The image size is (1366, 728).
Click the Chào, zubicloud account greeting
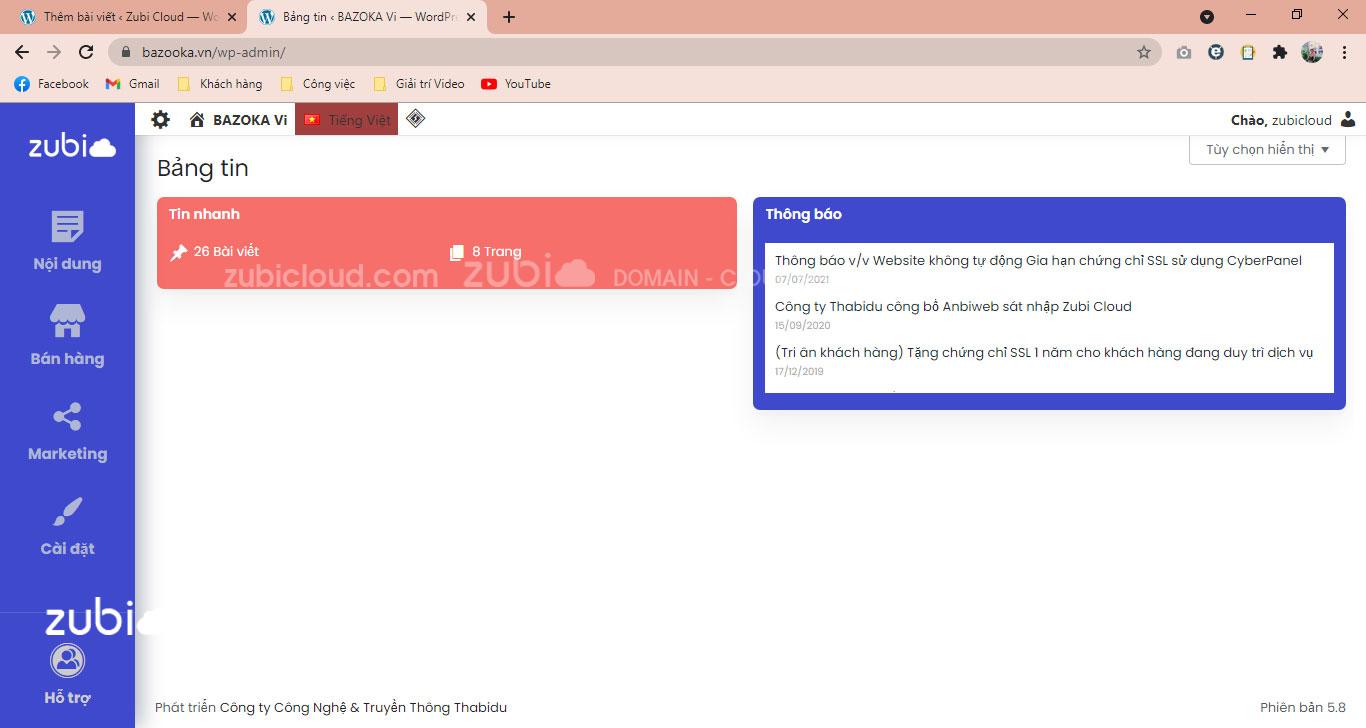coord(1281,120)
